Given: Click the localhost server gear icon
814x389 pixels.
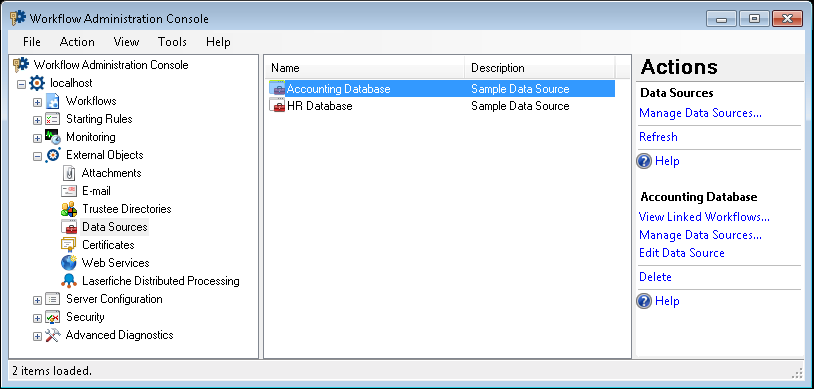Looking at the screenshot, I should [x=37, y=83].
